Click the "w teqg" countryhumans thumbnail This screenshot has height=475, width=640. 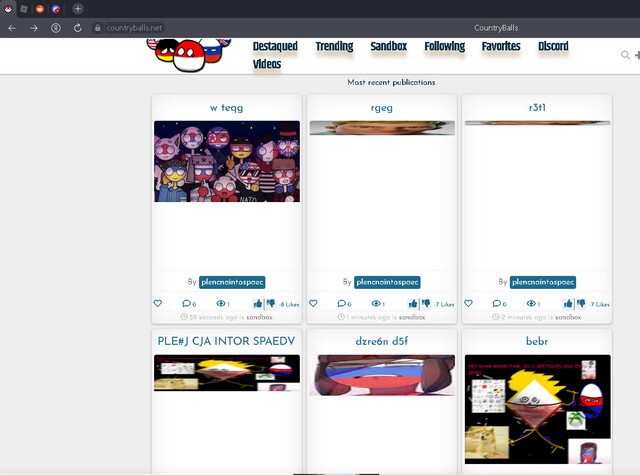pos(227,161)
